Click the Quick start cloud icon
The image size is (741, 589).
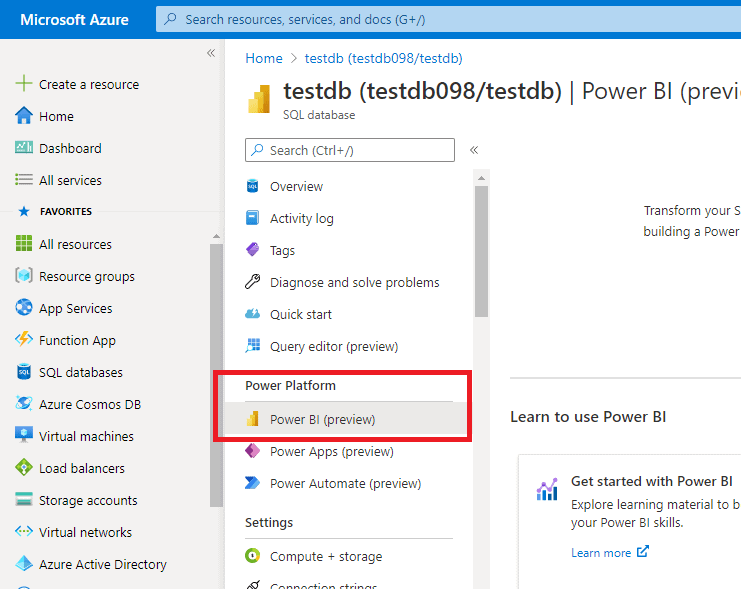coord(252,314)
